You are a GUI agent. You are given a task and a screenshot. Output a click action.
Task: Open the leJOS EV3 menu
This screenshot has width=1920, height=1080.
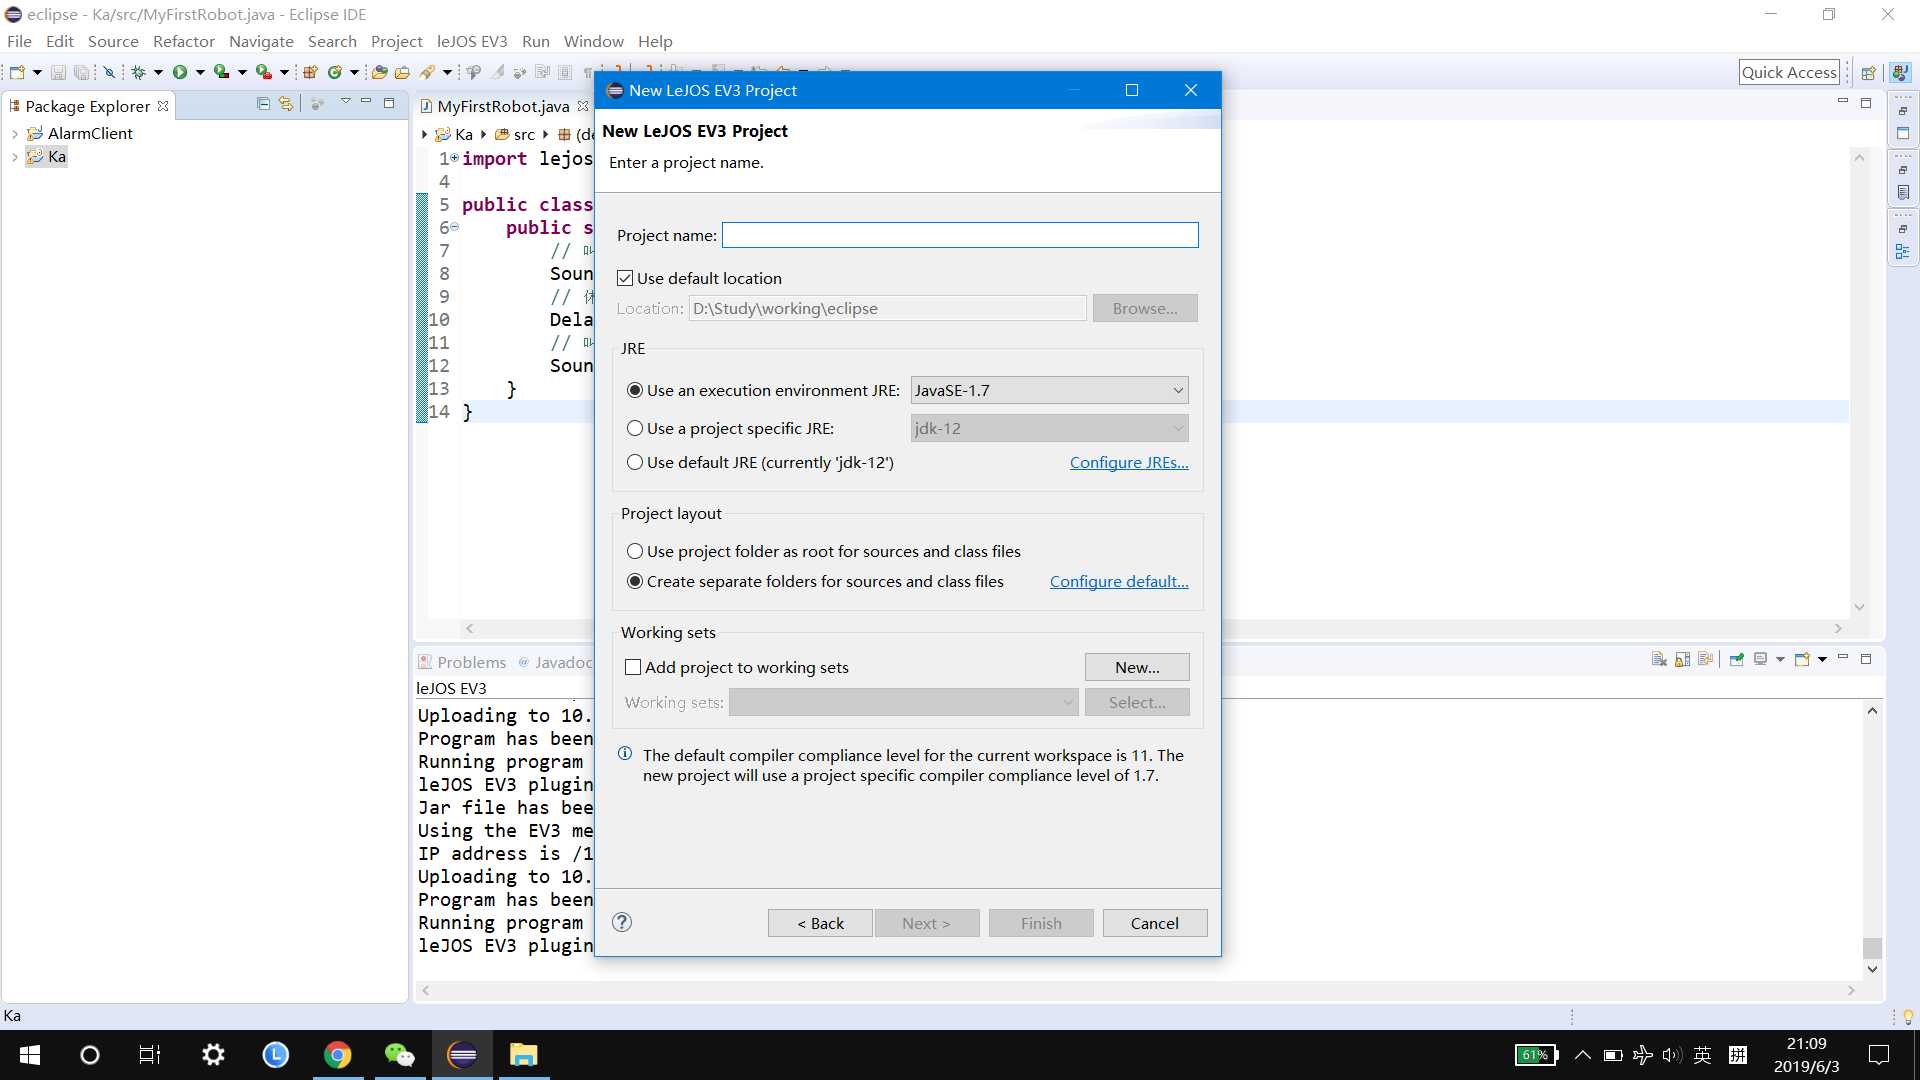pyautogui.click(x=472, y=41)
